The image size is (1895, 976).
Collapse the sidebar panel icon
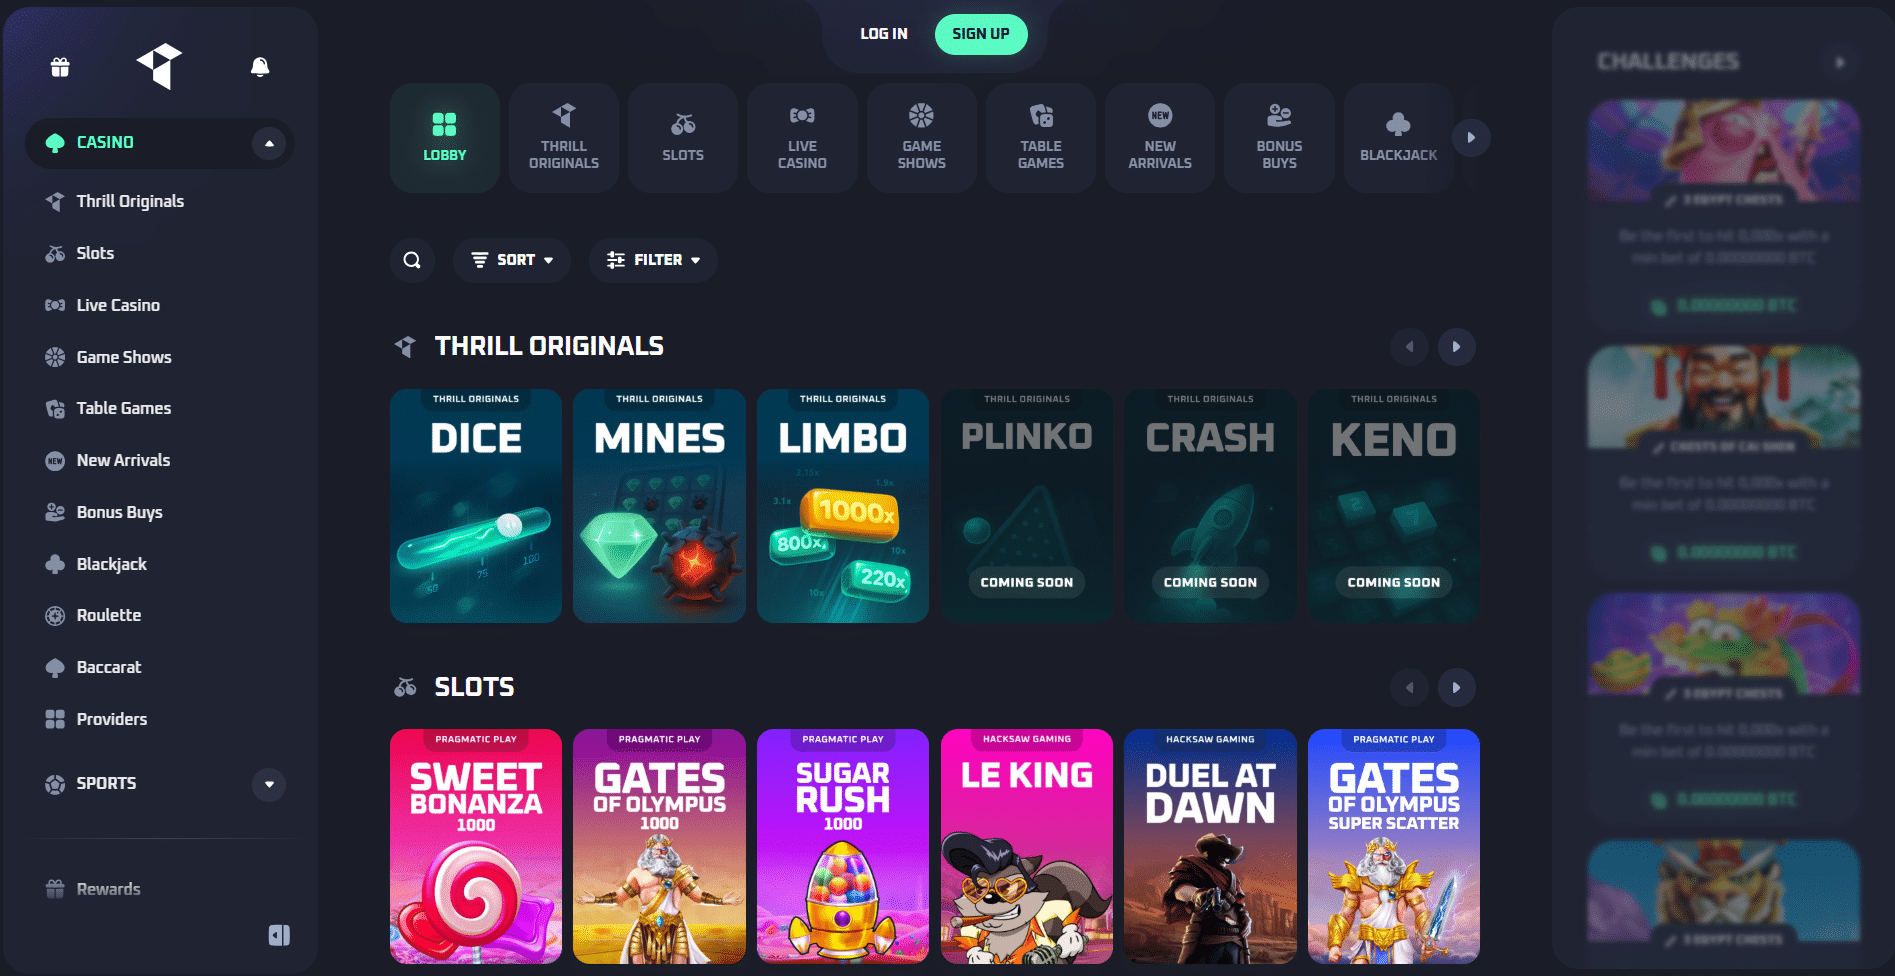tap(279, 935)
